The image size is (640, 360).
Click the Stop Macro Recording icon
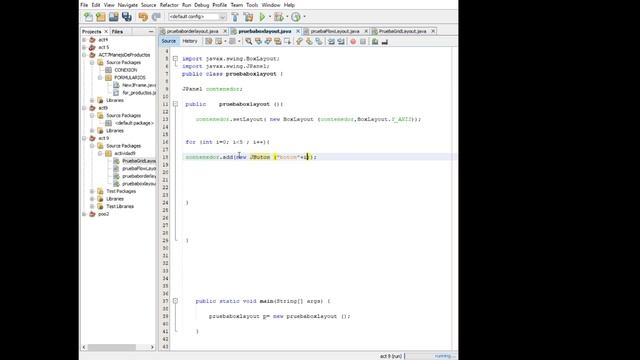pyautogui.click(x=363, y=41)
